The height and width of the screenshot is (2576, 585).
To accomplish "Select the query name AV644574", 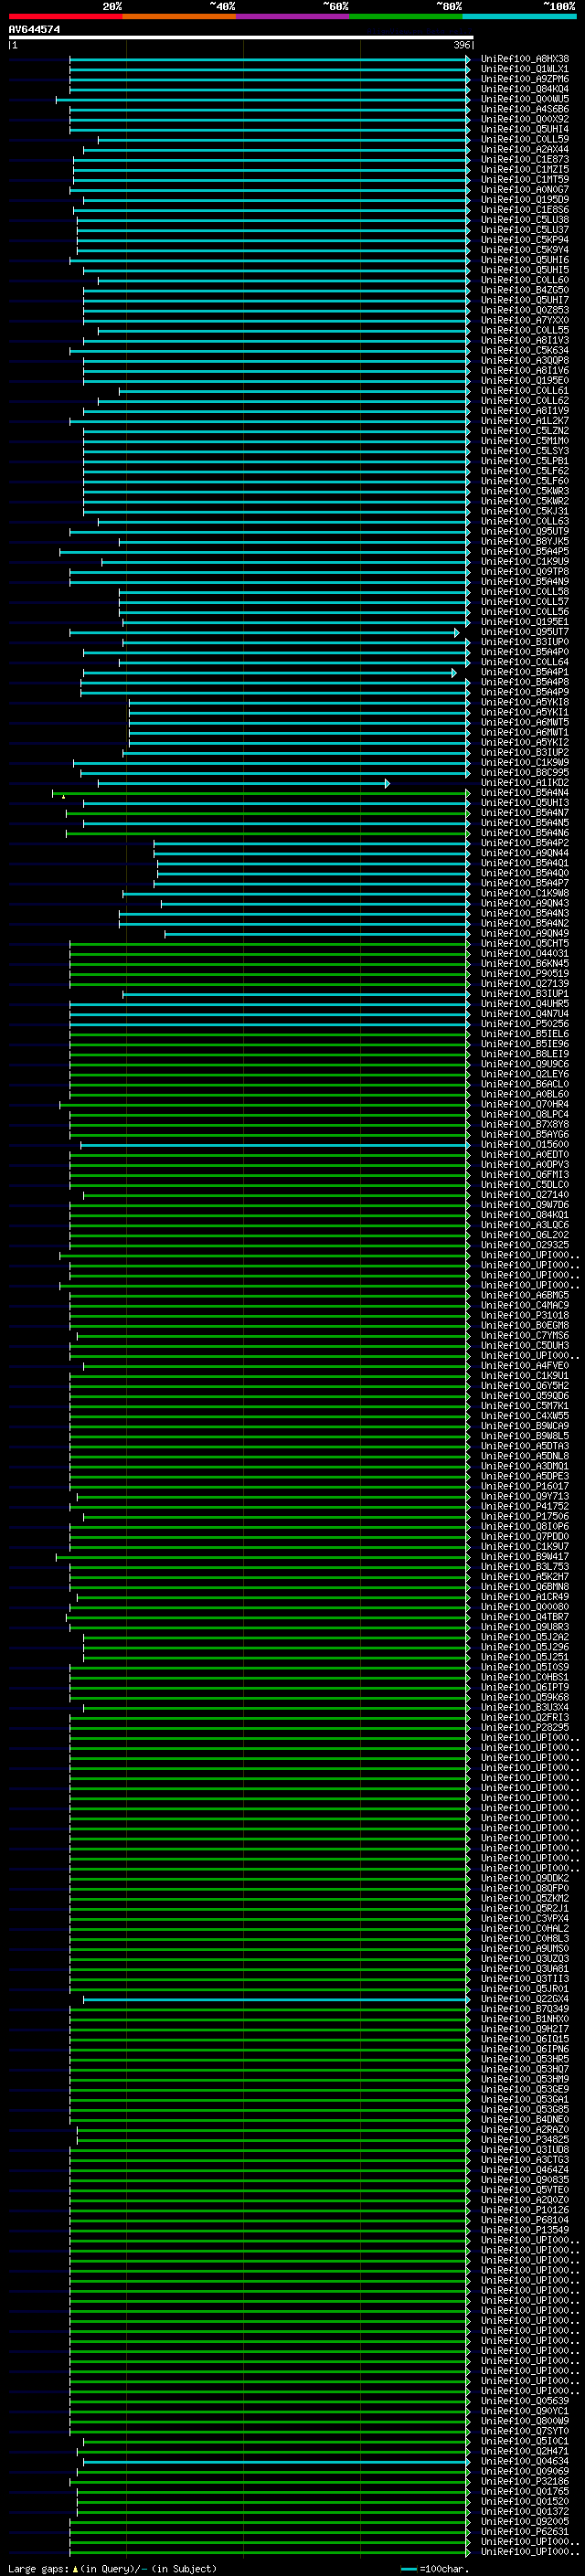I will (34, 30).
